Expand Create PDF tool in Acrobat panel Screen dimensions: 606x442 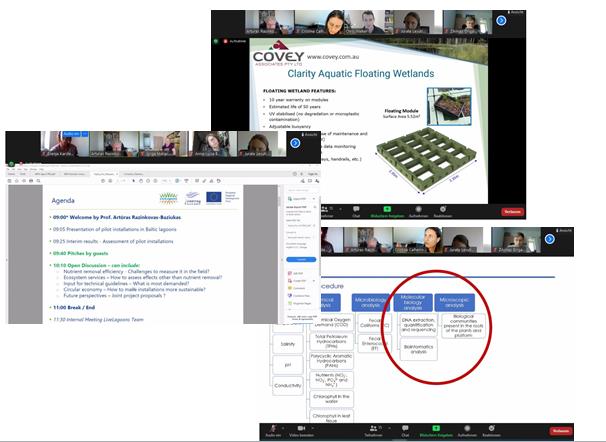313,280
